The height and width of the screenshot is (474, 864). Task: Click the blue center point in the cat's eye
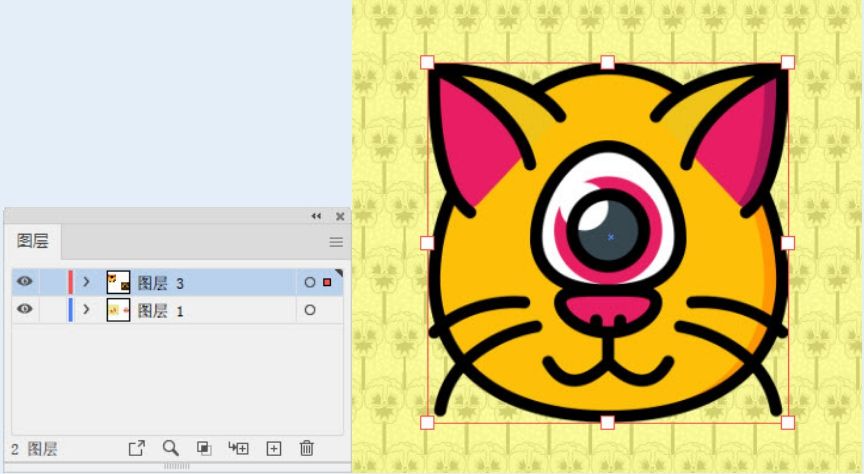pos(611,237)
